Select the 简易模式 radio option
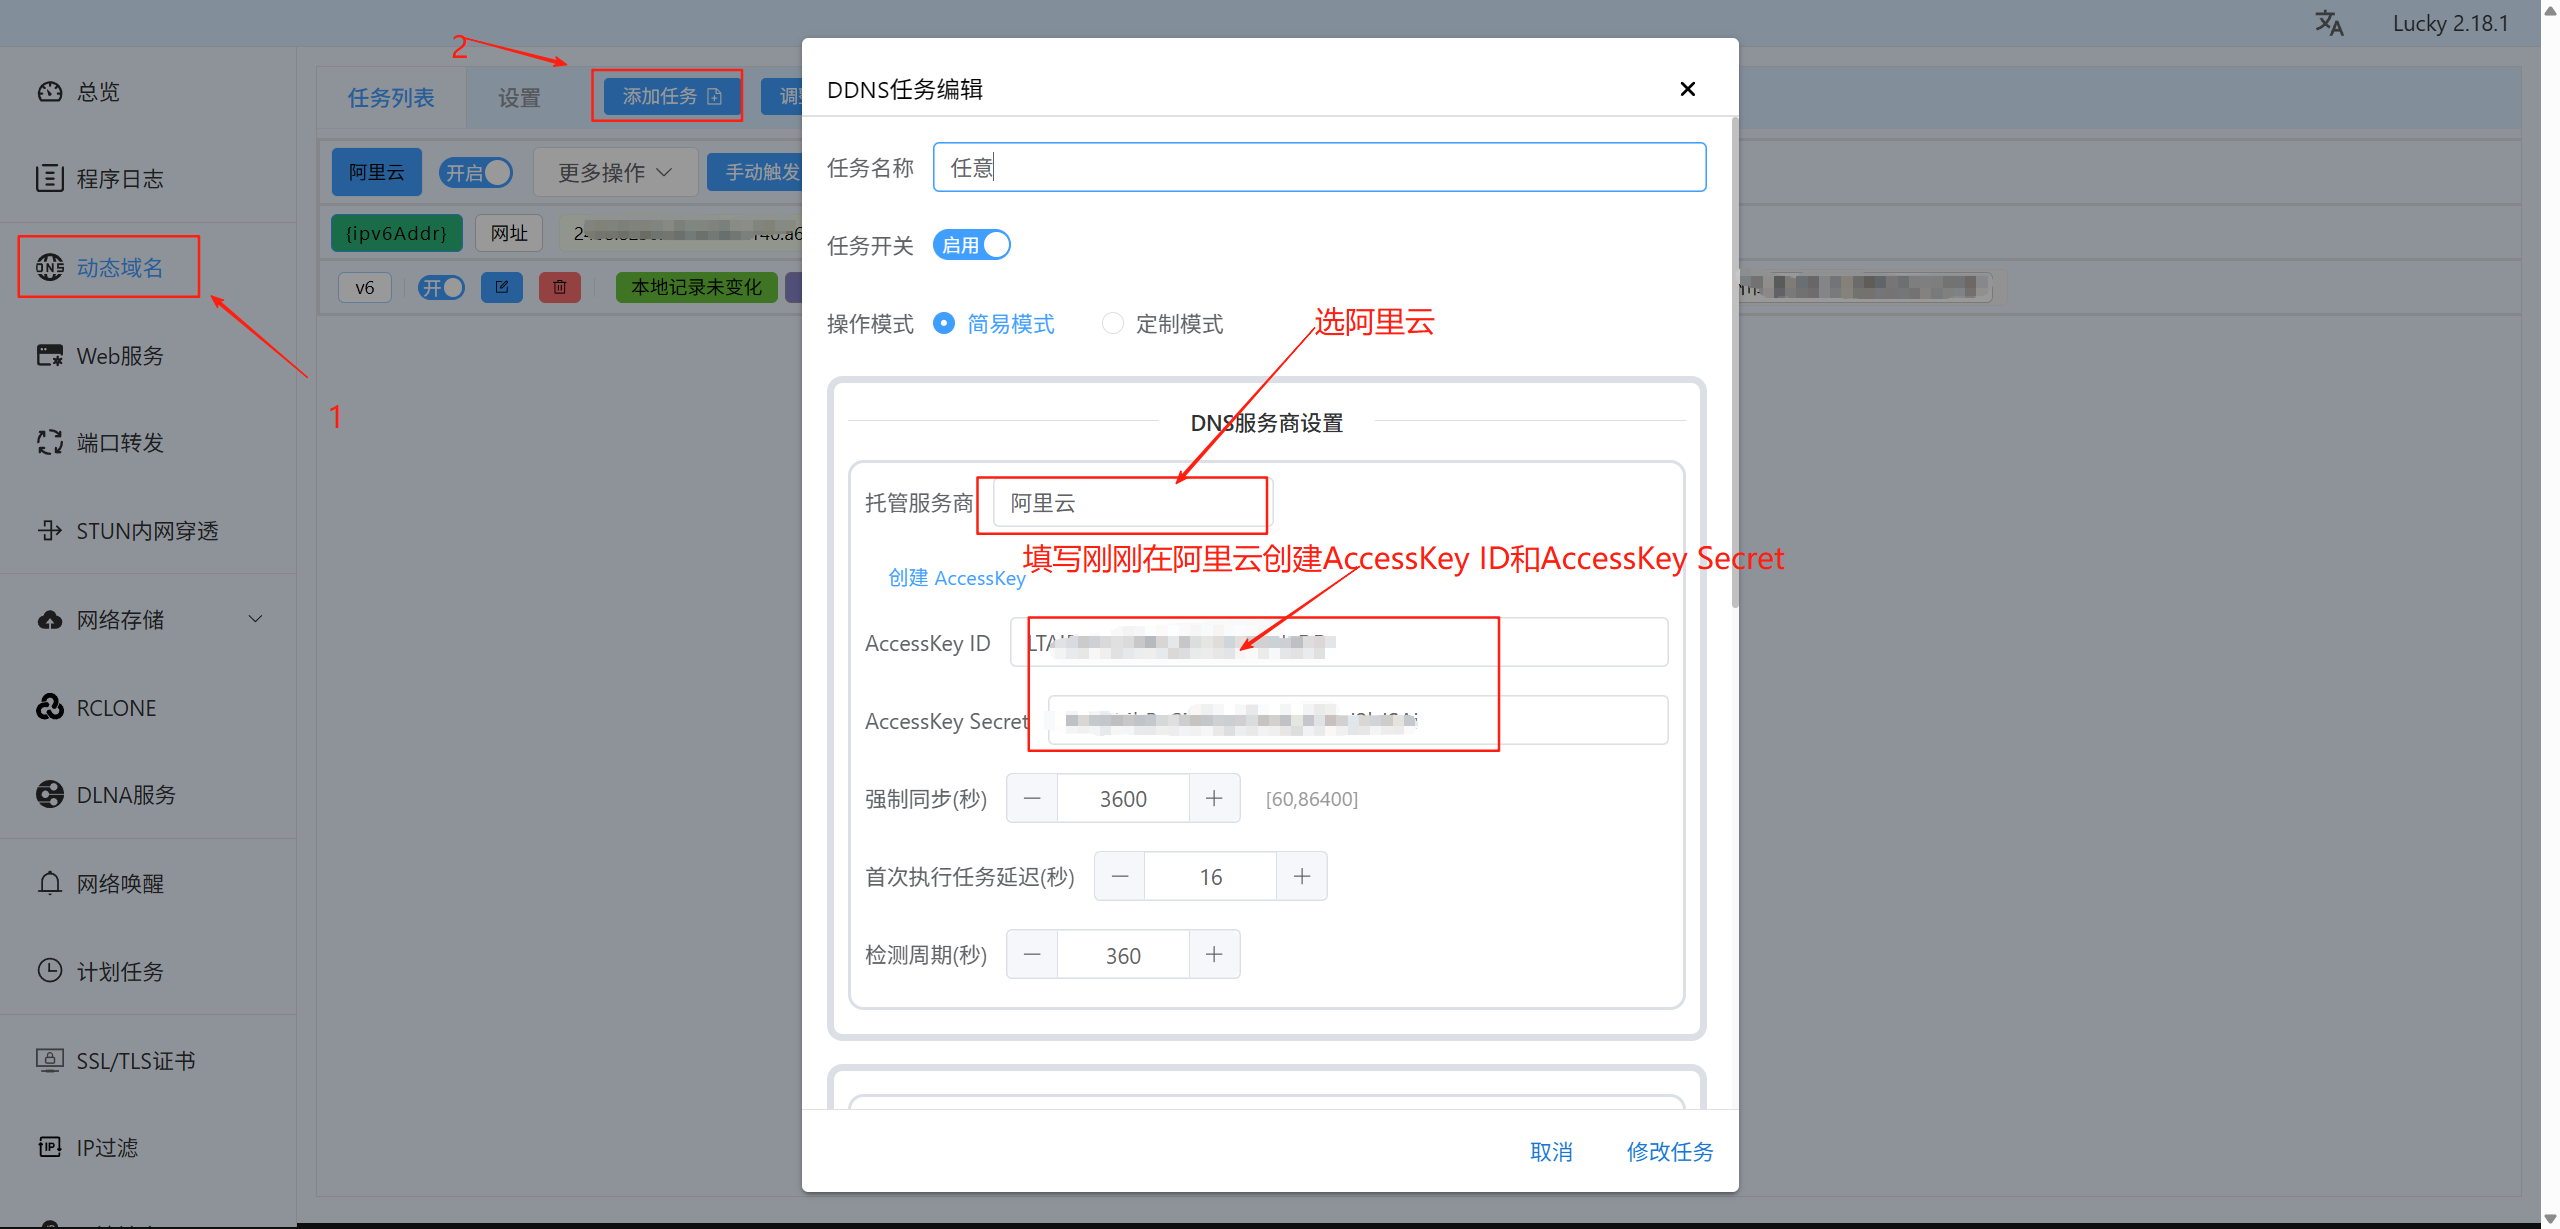Viewport: 2560px width, 1229px height. tap(943, 324)
